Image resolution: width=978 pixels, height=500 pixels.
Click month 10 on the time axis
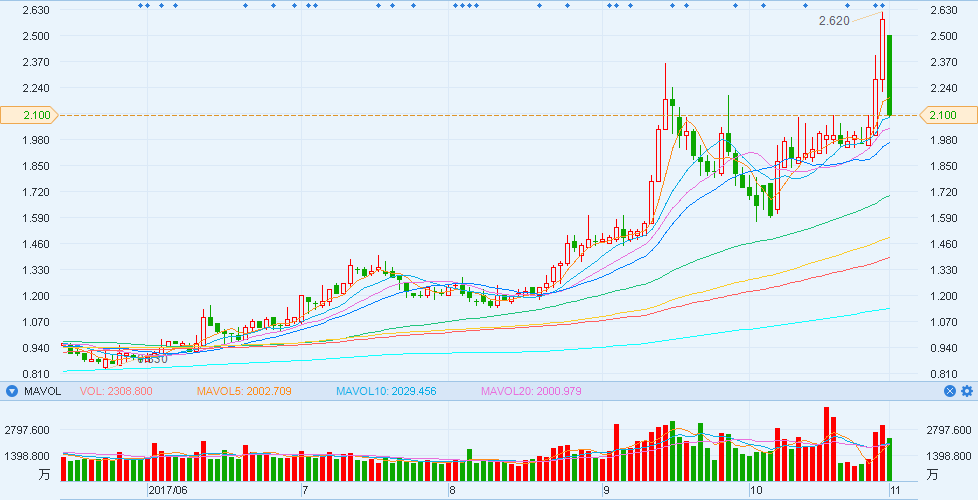point(757,490)
